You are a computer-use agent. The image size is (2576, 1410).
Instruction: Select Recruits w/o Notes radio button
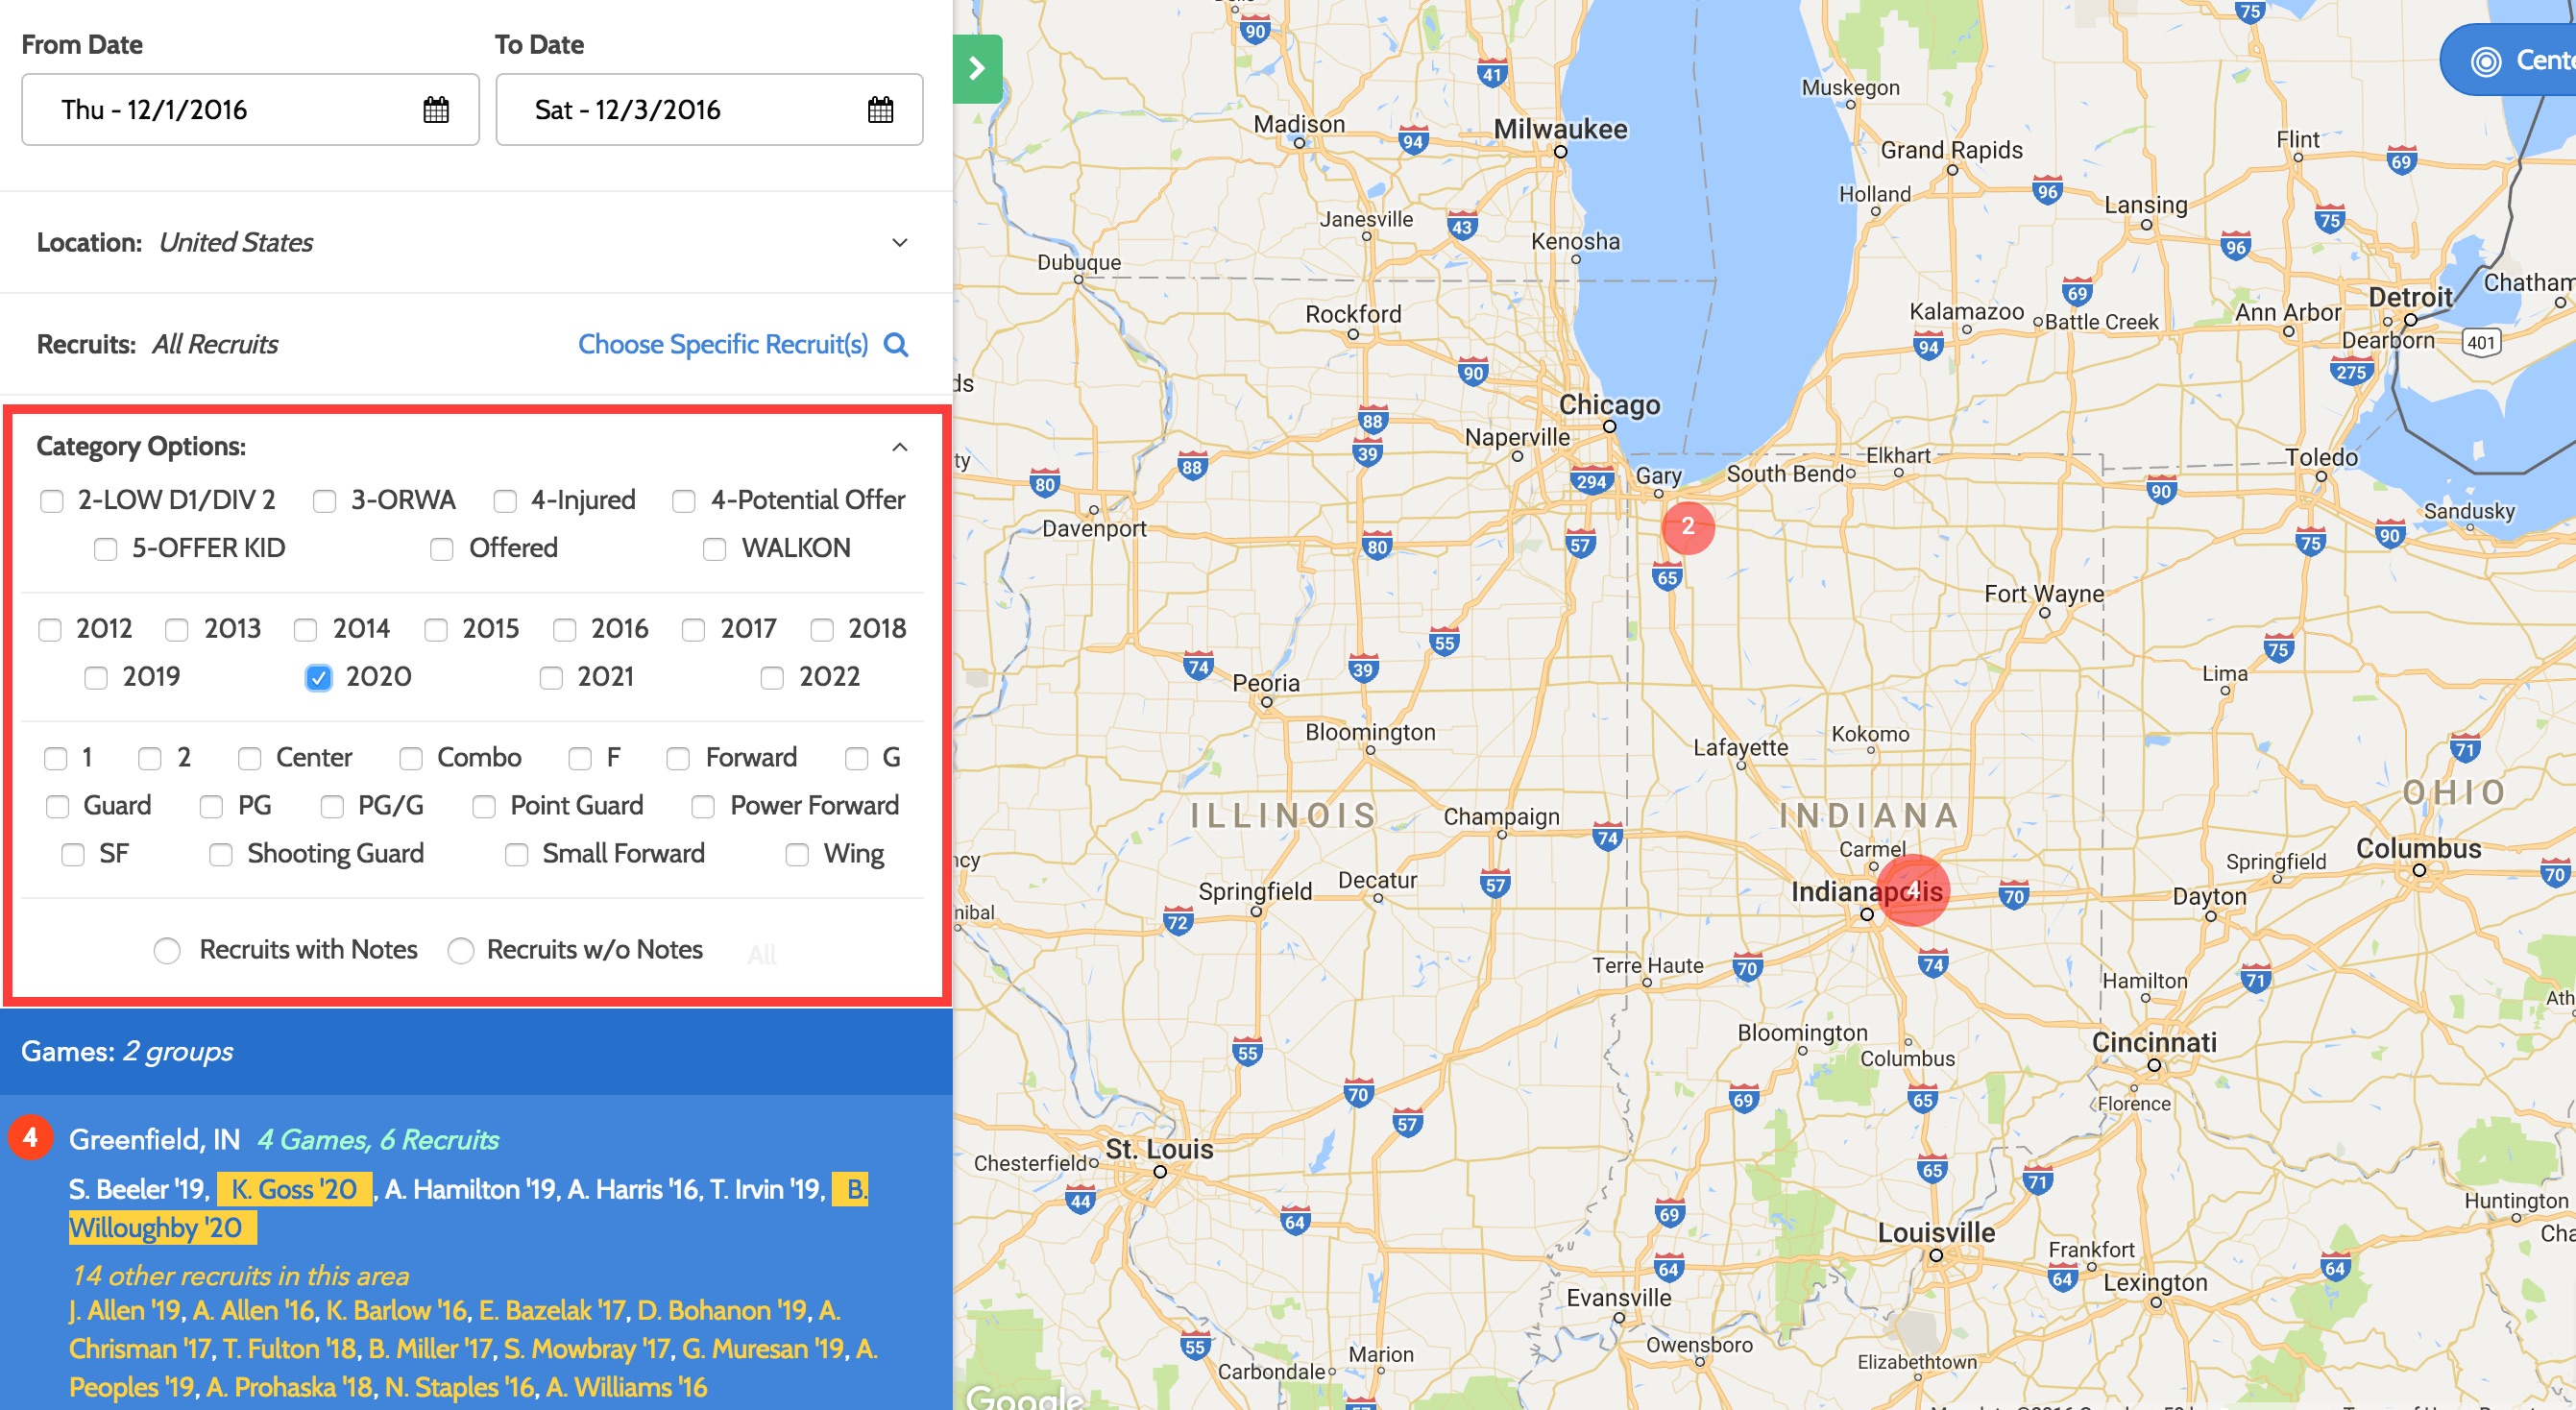pos(461,950)
